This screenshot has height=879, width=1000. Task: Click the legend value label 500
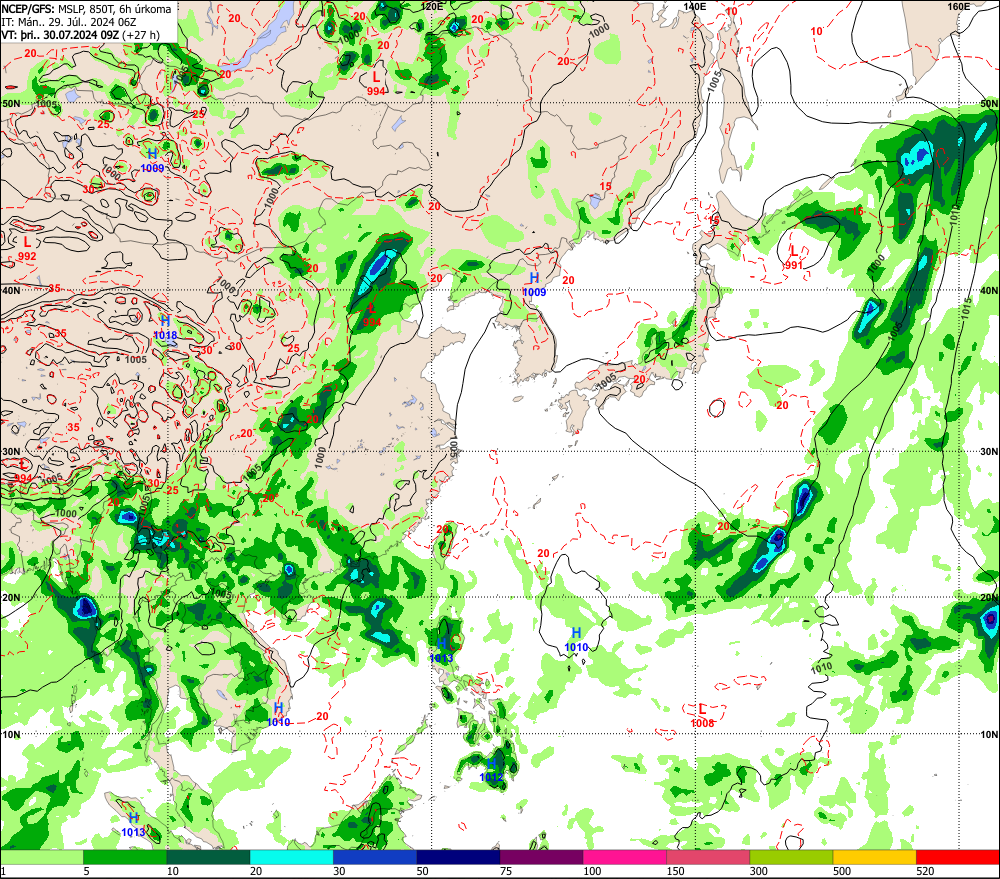point(842,871)
